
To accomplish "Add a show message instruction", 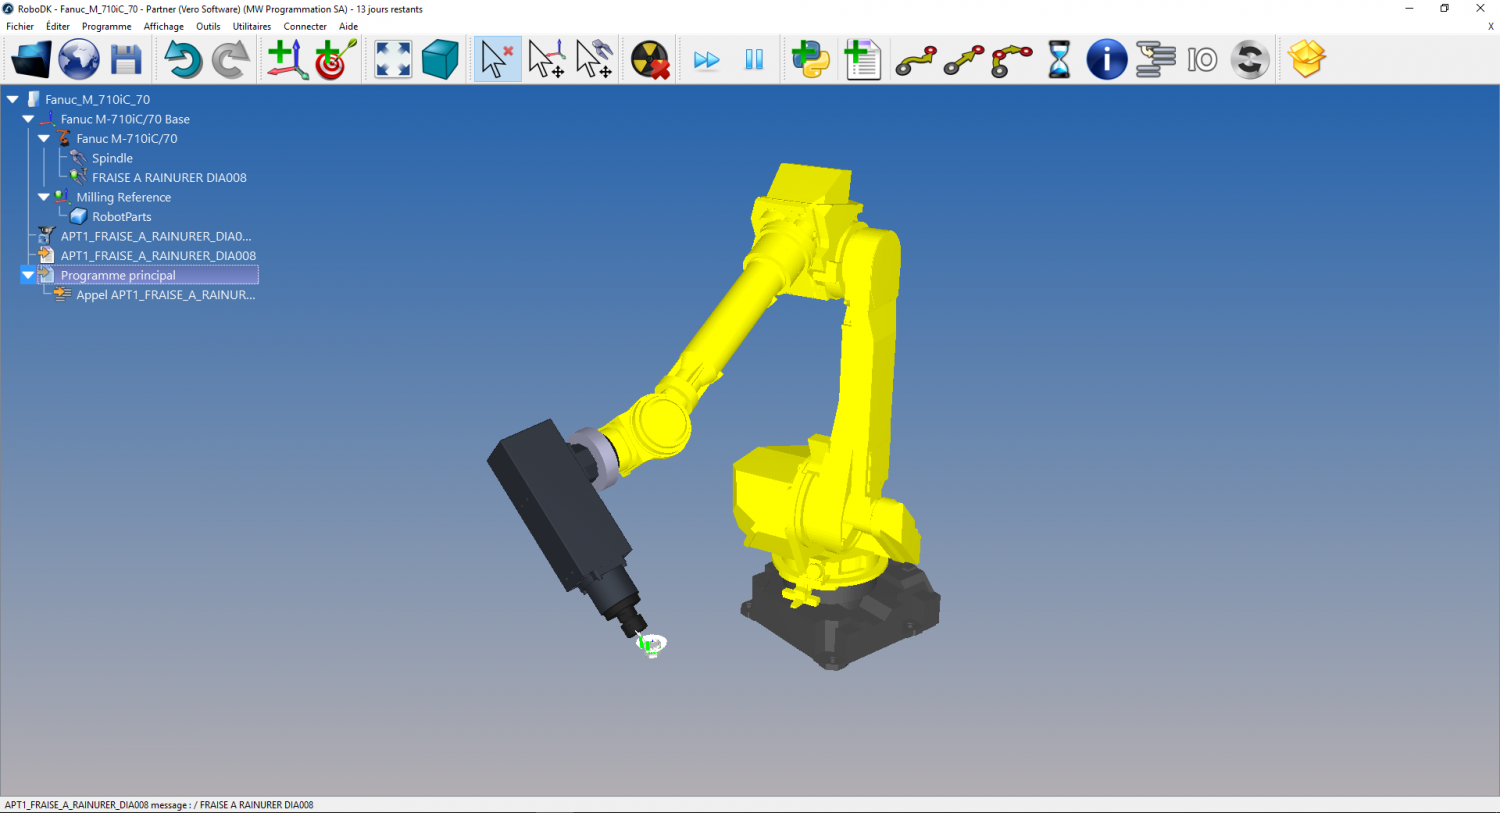I will click(1107, 60).
